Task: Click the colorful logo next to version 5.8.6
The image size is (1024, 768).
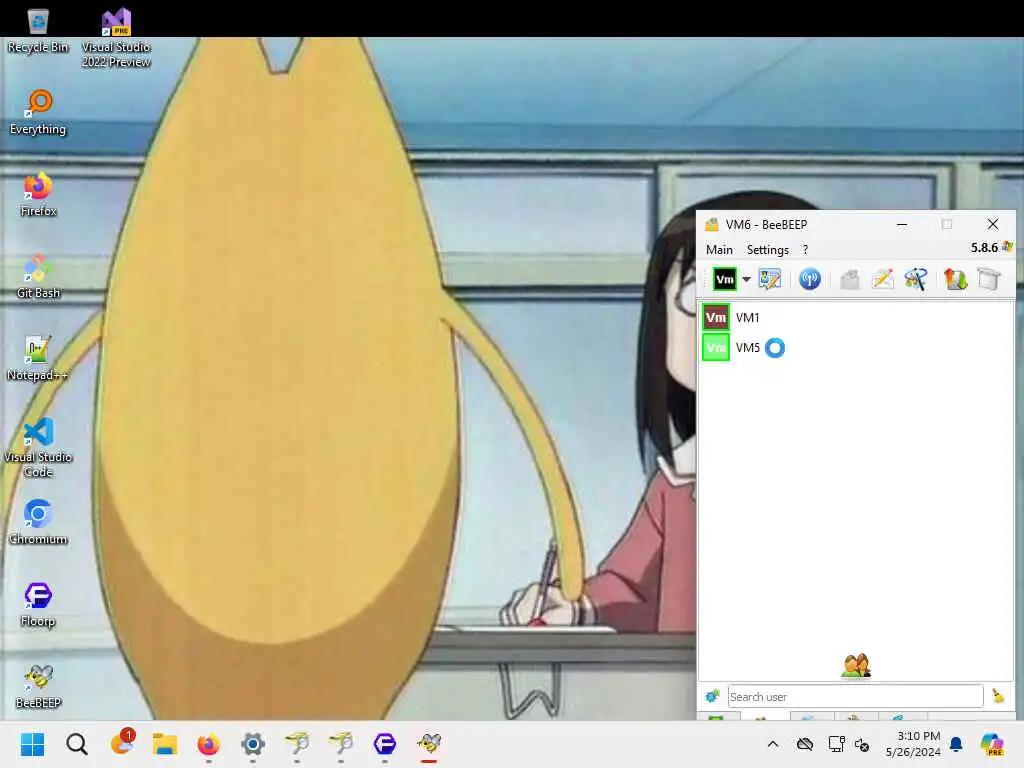Action: point(1008,247)
